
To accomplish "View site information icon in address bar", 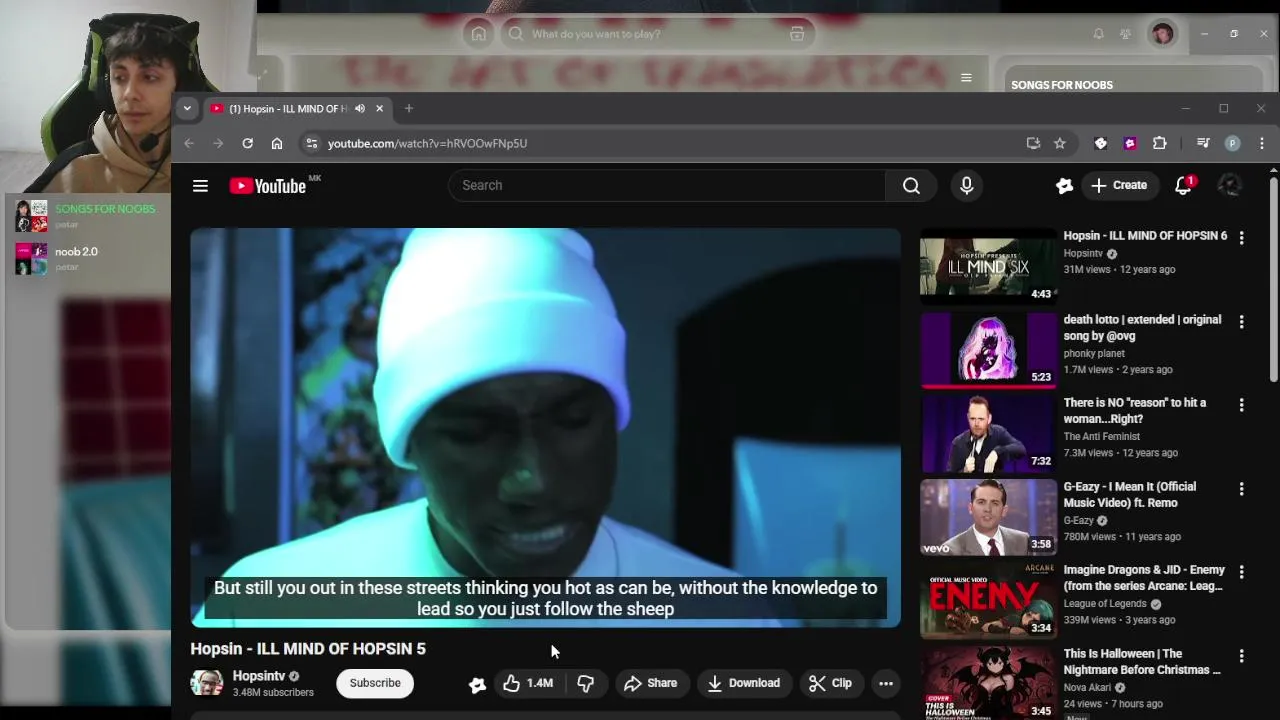I will pos(311,143).
